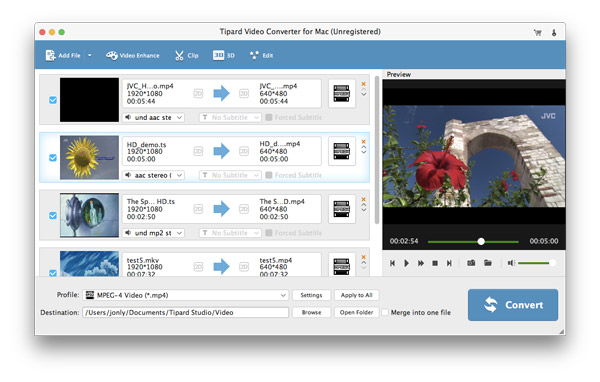Image resolution: width=600 pixels, height=382 pixels.
Task: Remove HD_demo.ts with its orange X
Action: click(364, 142)
